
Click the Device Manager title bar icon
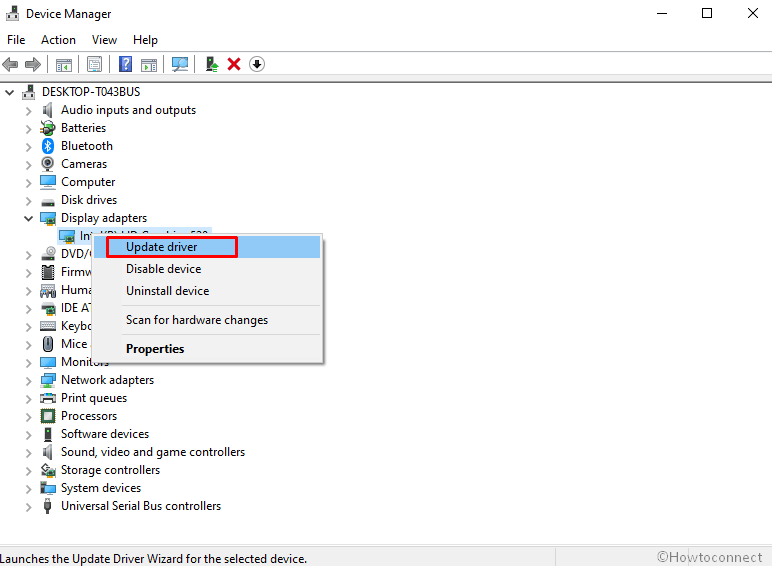(12, 13)
